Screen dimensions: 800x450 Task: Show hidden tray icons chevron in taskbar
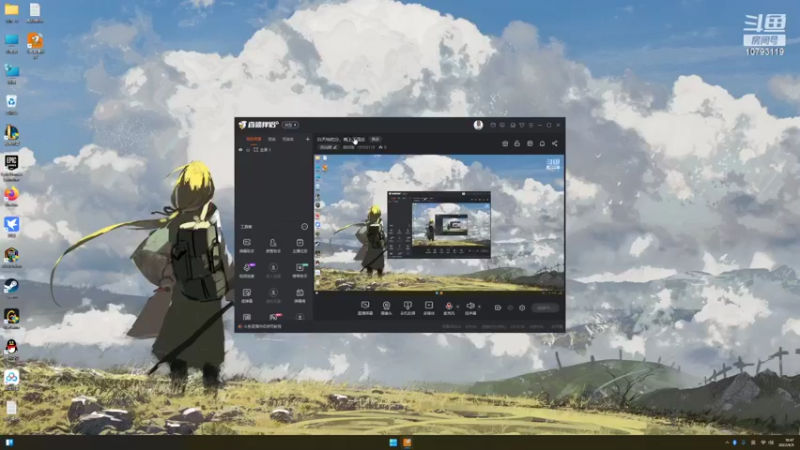click(x=727, y=442)
